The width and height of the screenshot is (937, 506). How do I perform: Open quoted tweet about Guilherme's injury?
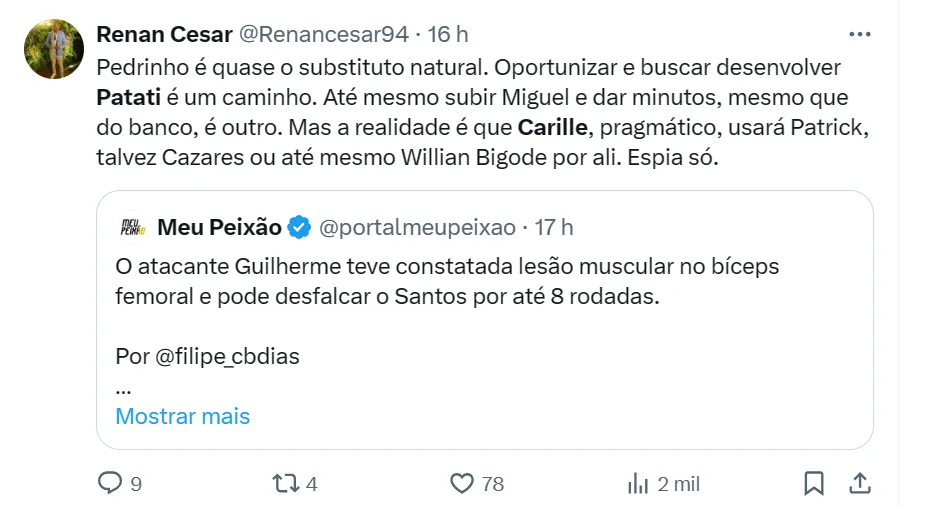[485, 282]
